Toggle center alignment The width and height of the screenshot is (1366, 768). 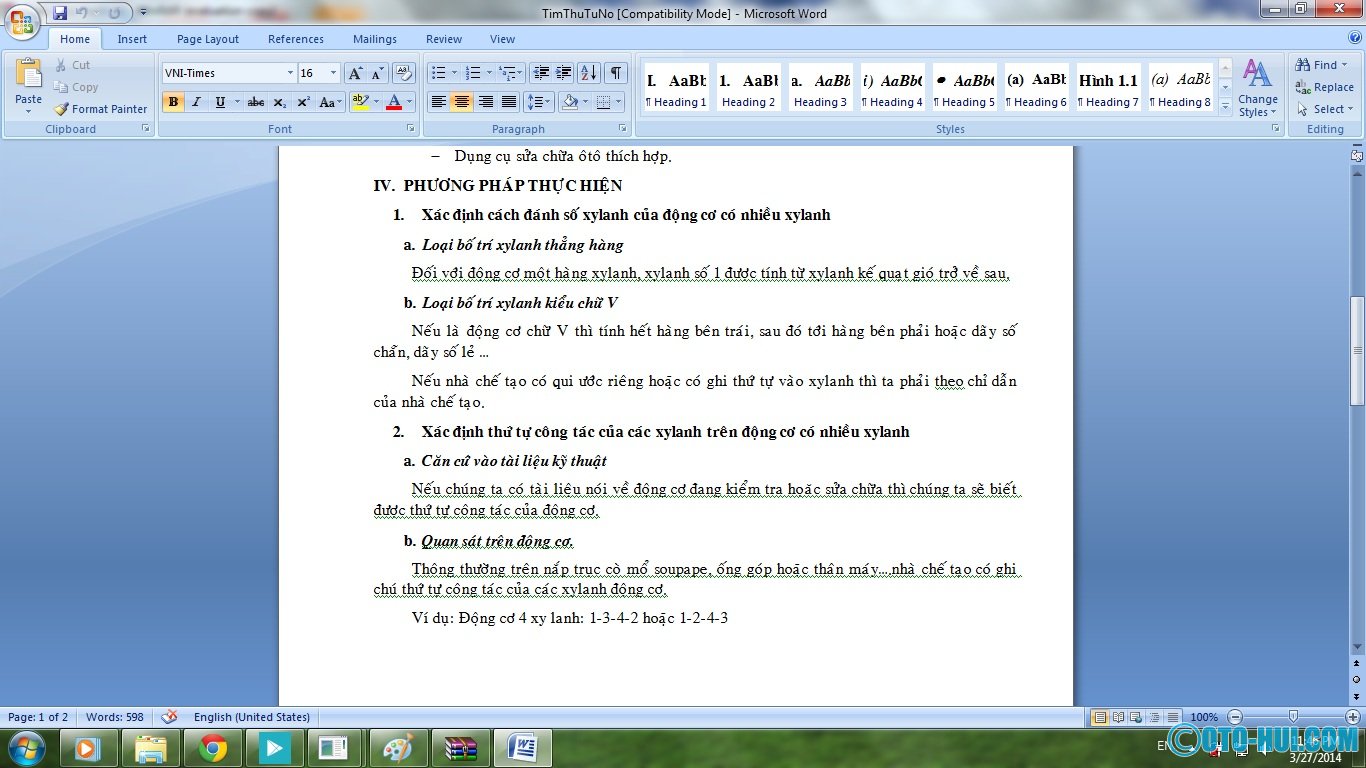click(461, 102)
